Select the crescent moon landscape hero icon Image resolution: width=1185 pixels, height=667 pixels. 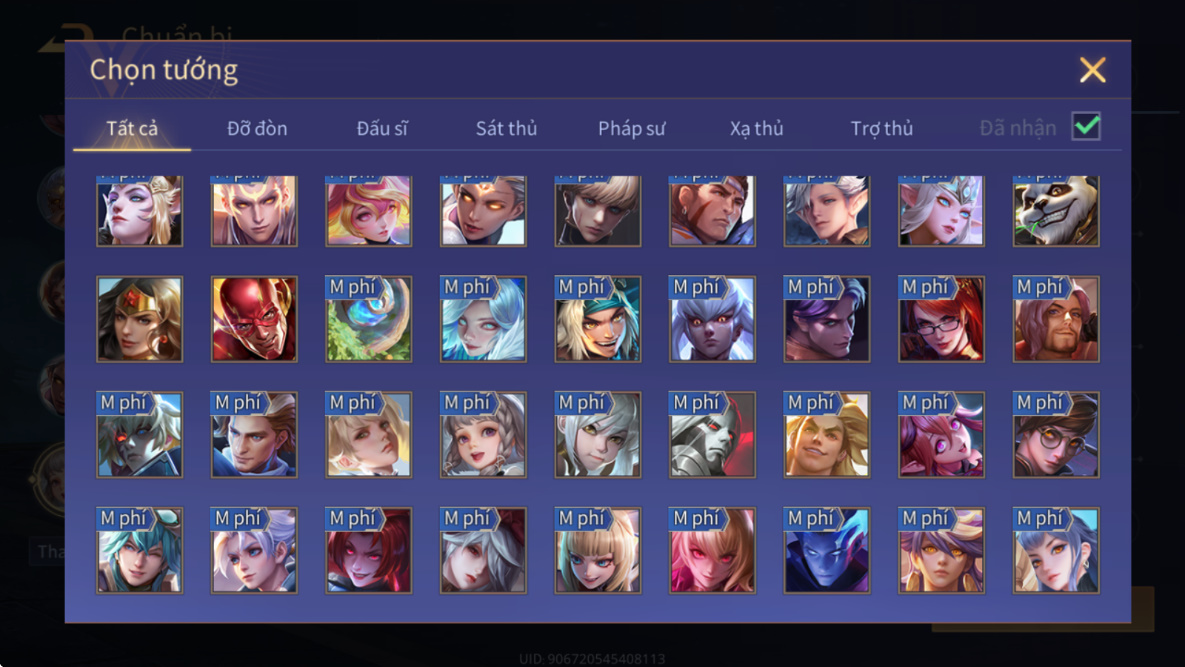[369, 319]
